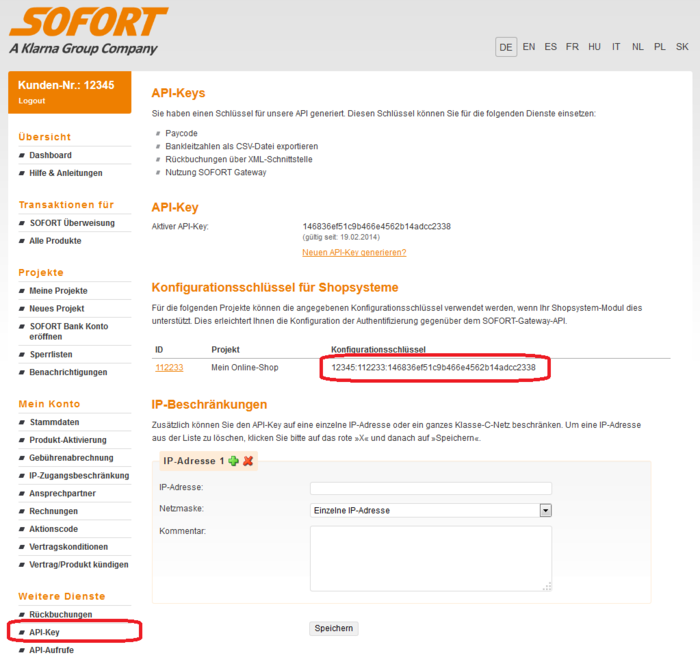Focus the Kommentar text area

pos(431,559)
